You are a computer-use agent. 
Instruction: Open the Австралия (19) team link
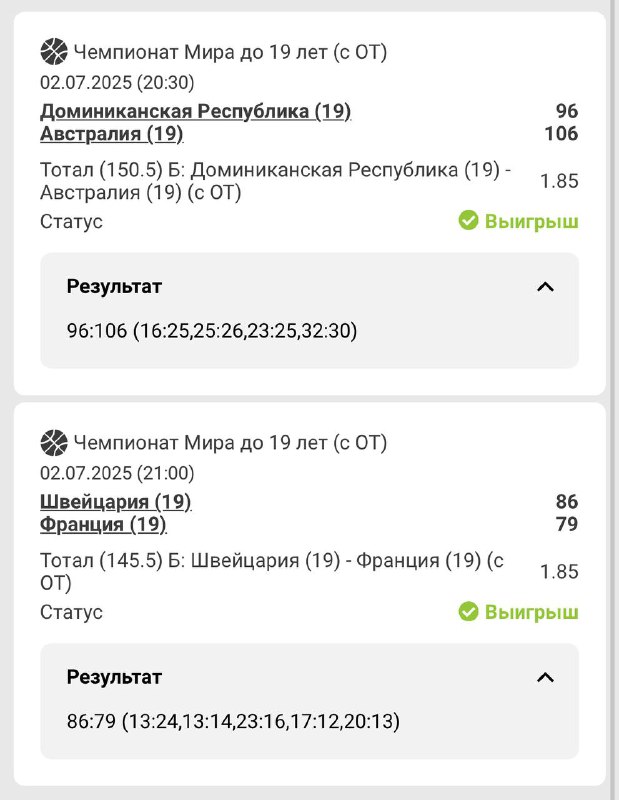pos(112,134)
